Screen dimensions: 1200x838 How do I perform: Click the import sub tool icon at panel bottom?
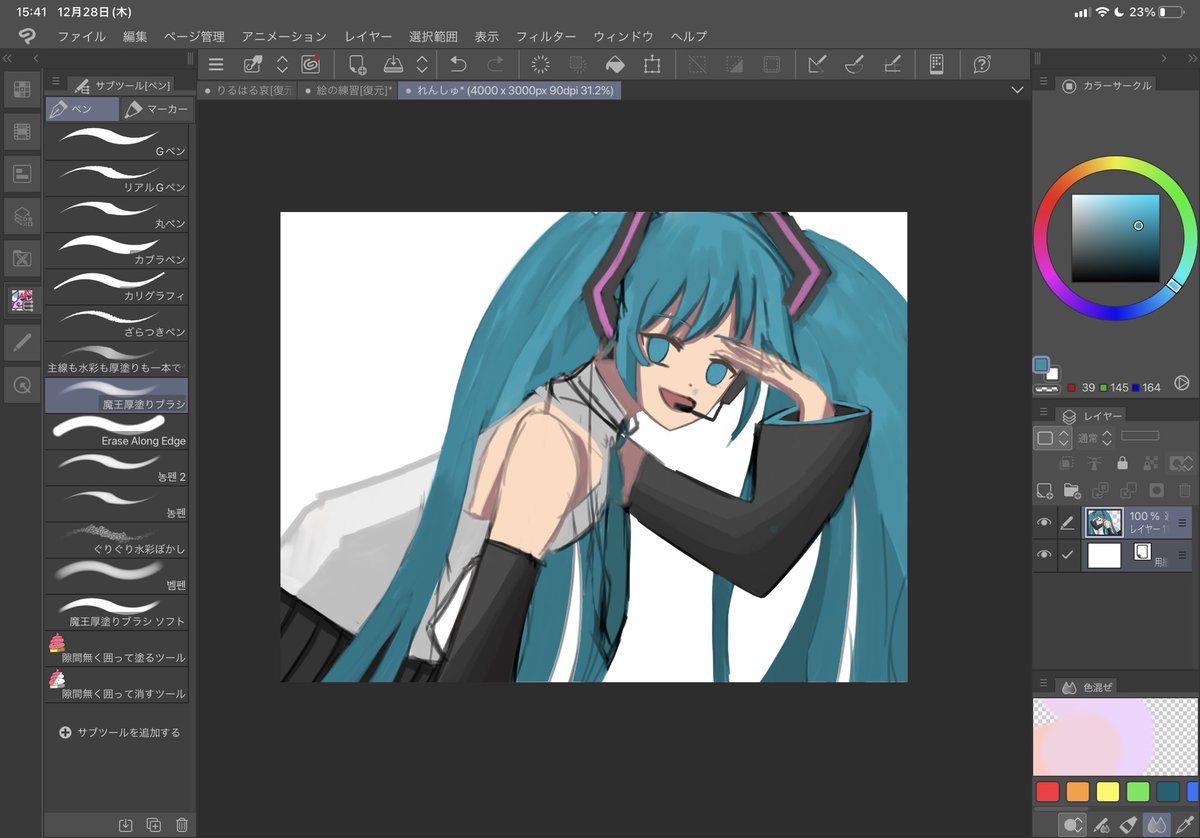(125, 825)
